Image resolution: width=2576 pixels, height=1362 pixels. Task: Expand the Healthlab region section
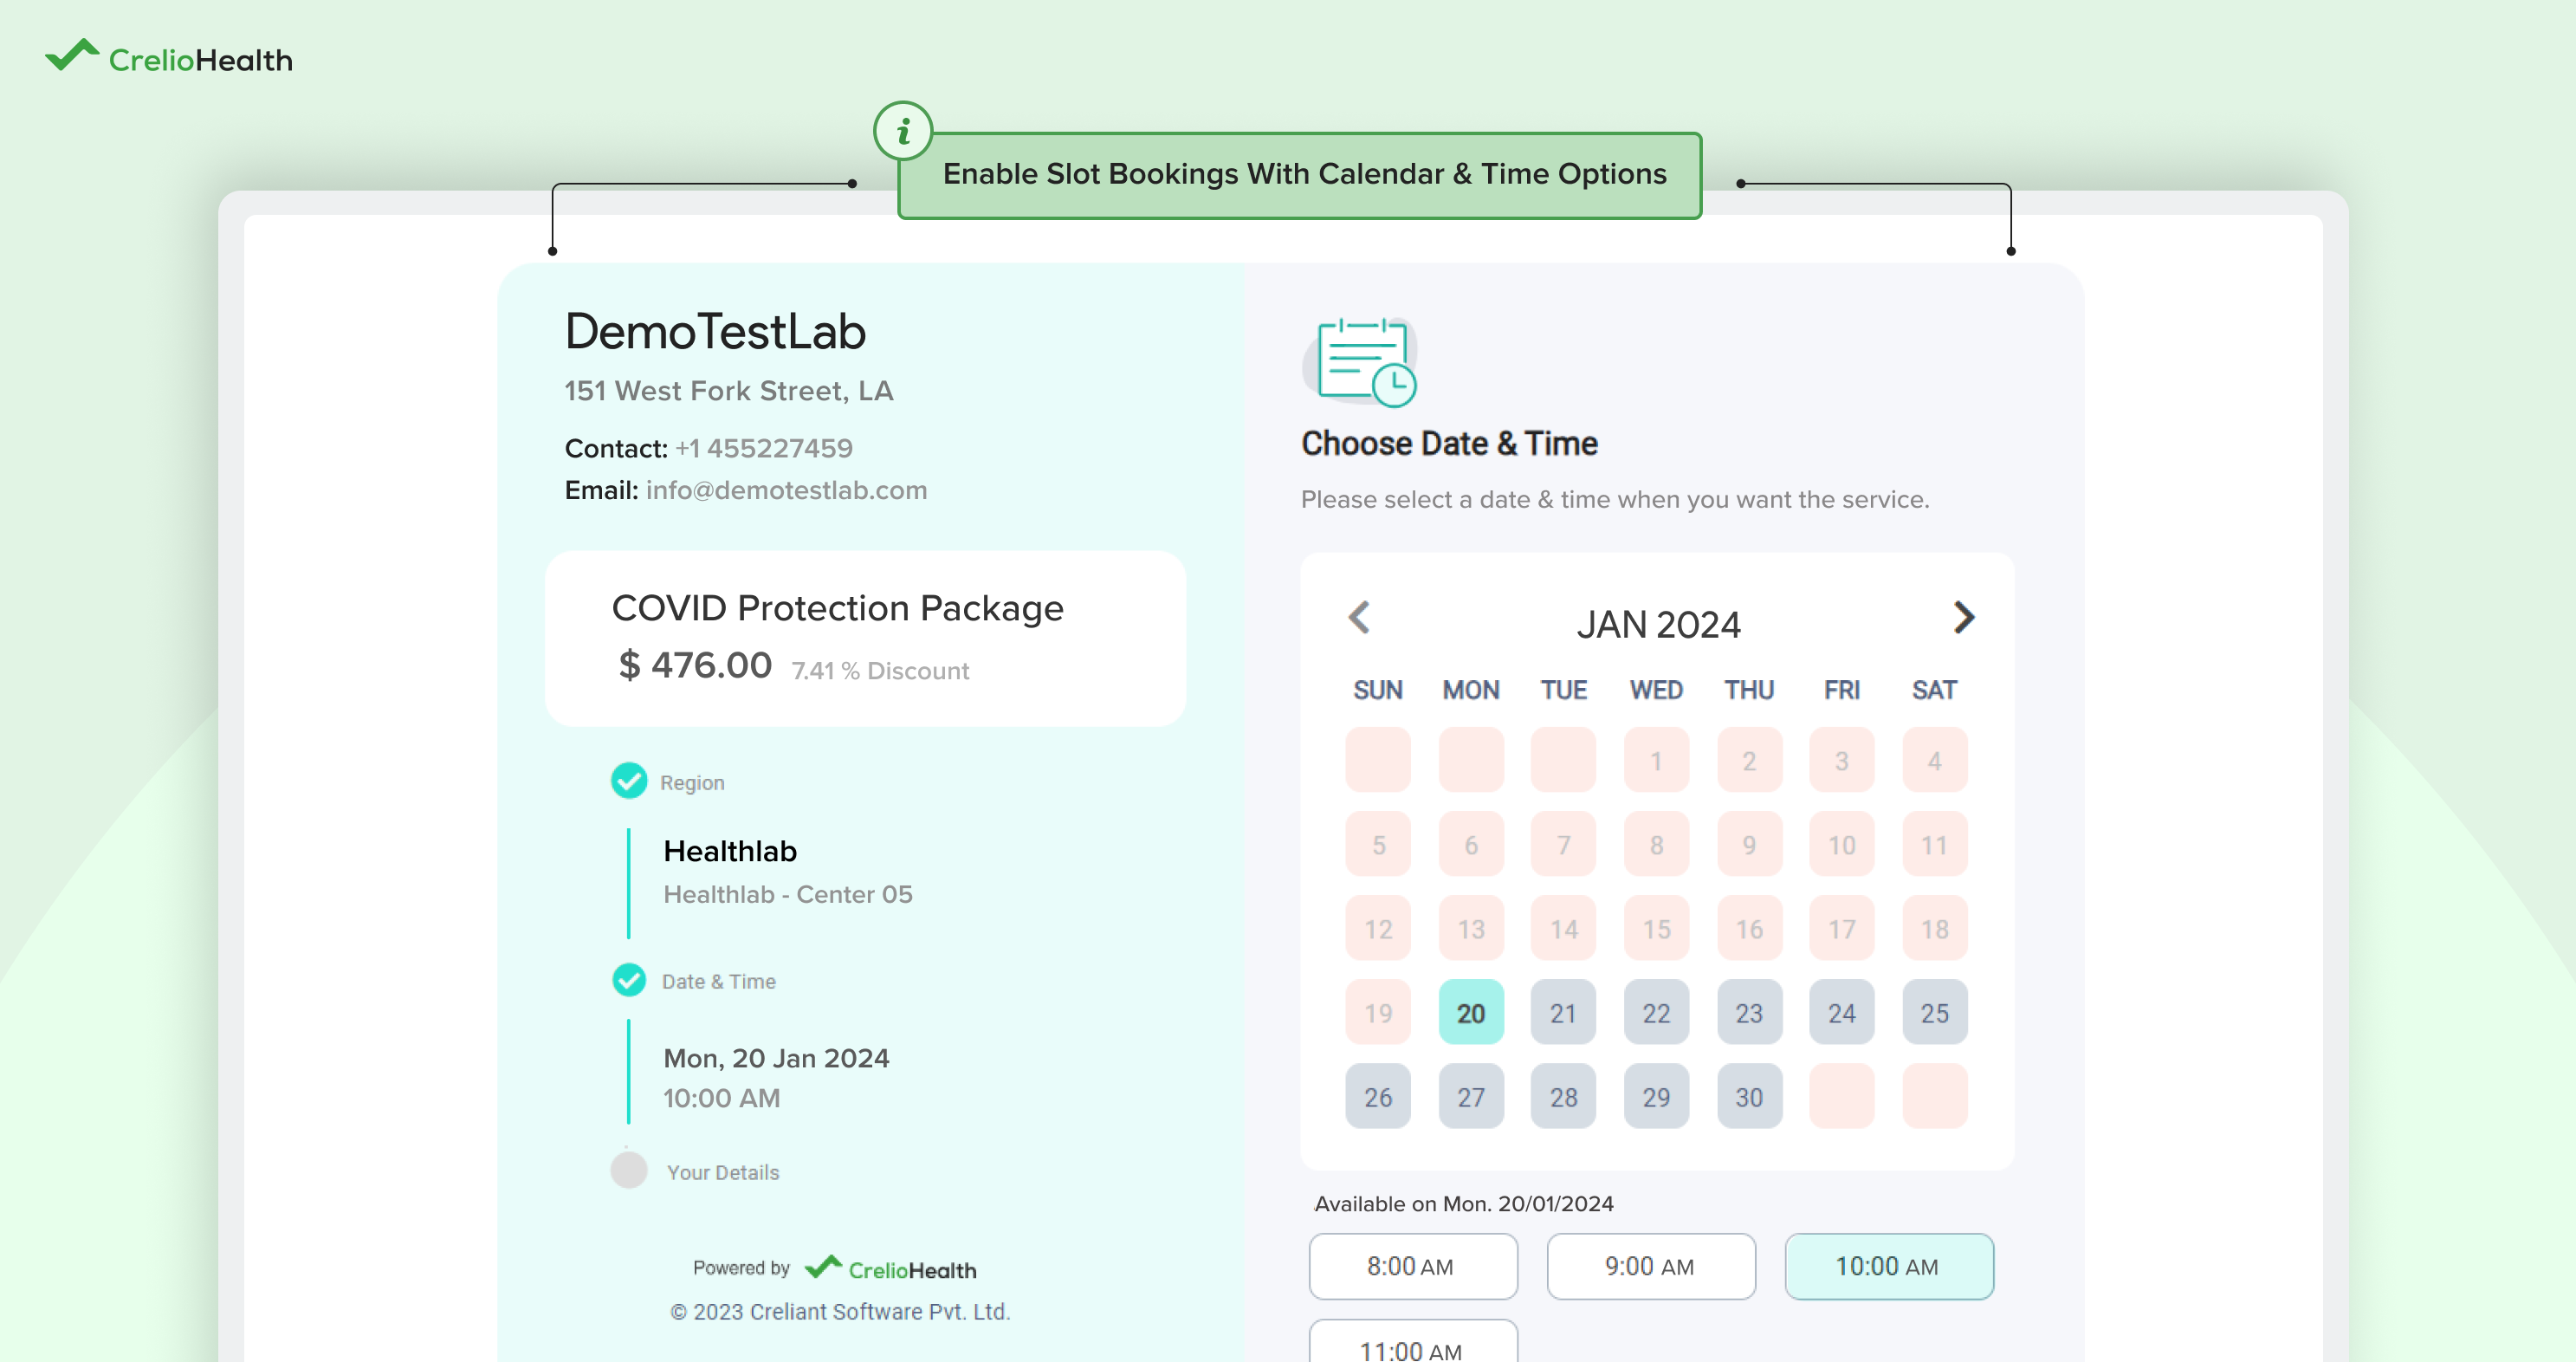tap(730, 851)
